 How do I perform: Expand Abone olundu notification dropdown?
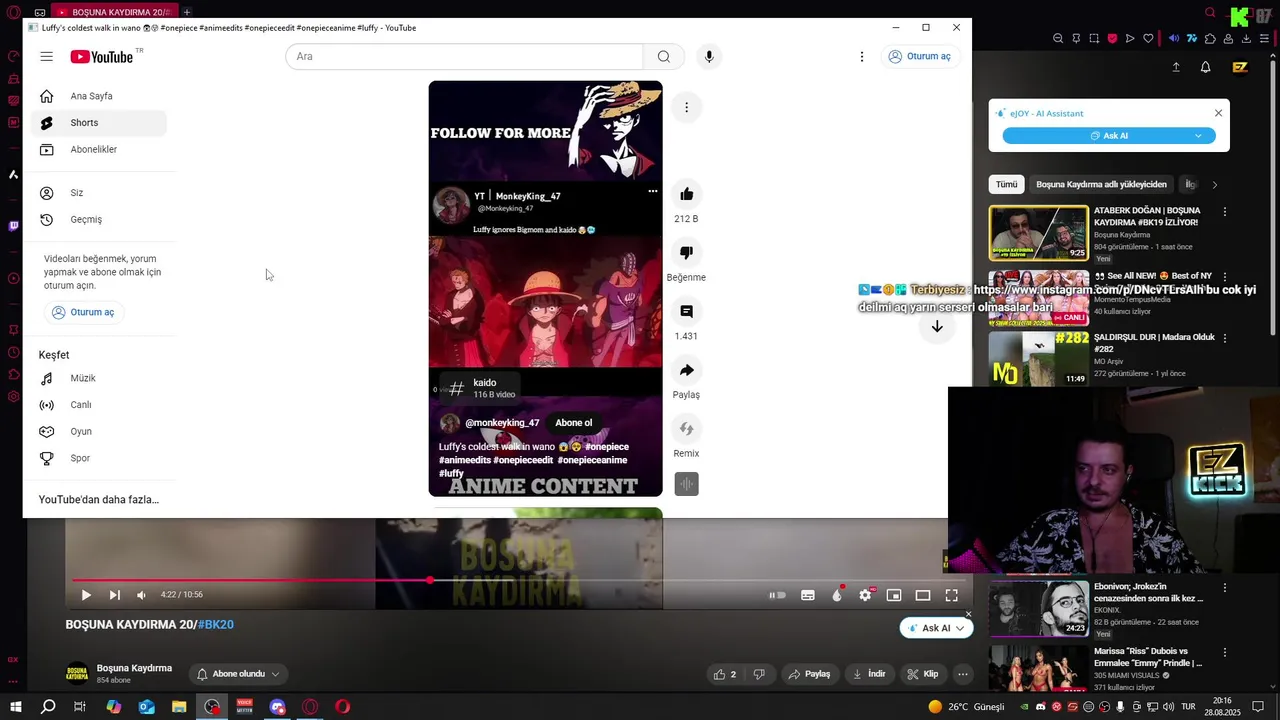coord(238,674)
